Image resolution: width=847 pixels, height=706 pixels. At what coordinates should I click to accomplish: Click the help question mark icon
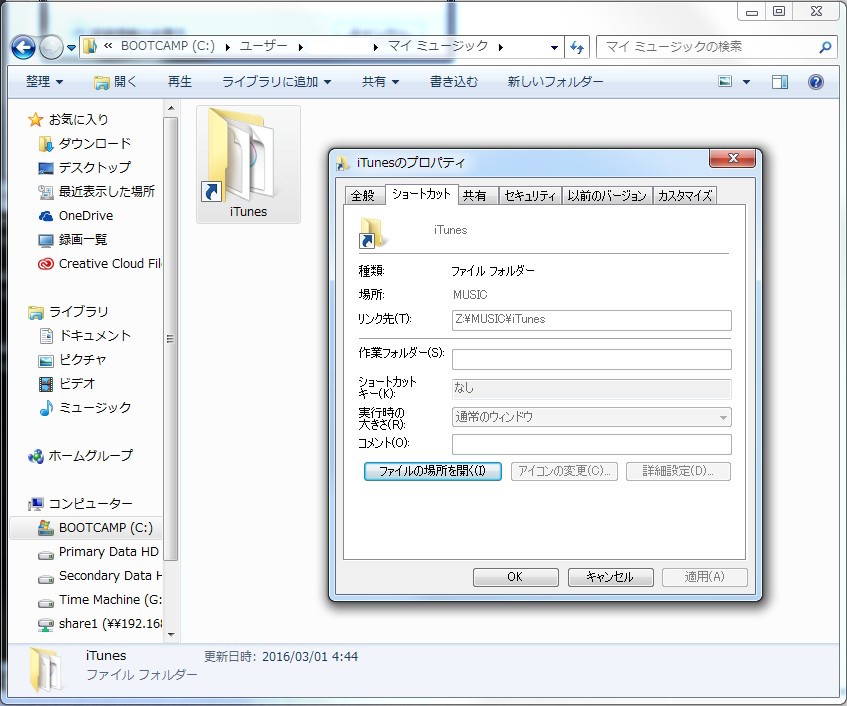coord(816,82)
